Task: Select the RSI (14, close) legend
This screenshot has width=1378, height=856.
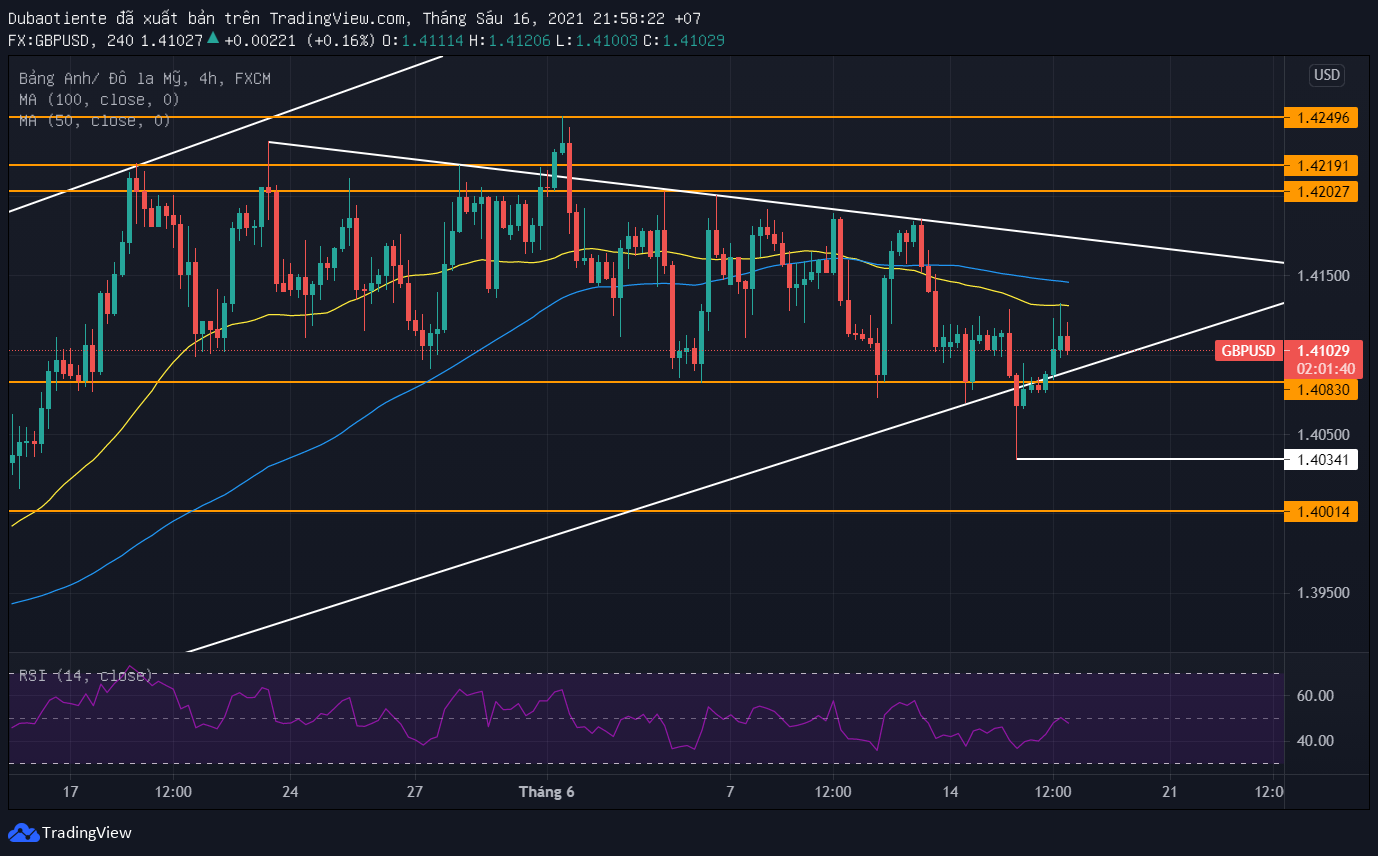Action: pyautogui.click(x=85, y=676)
